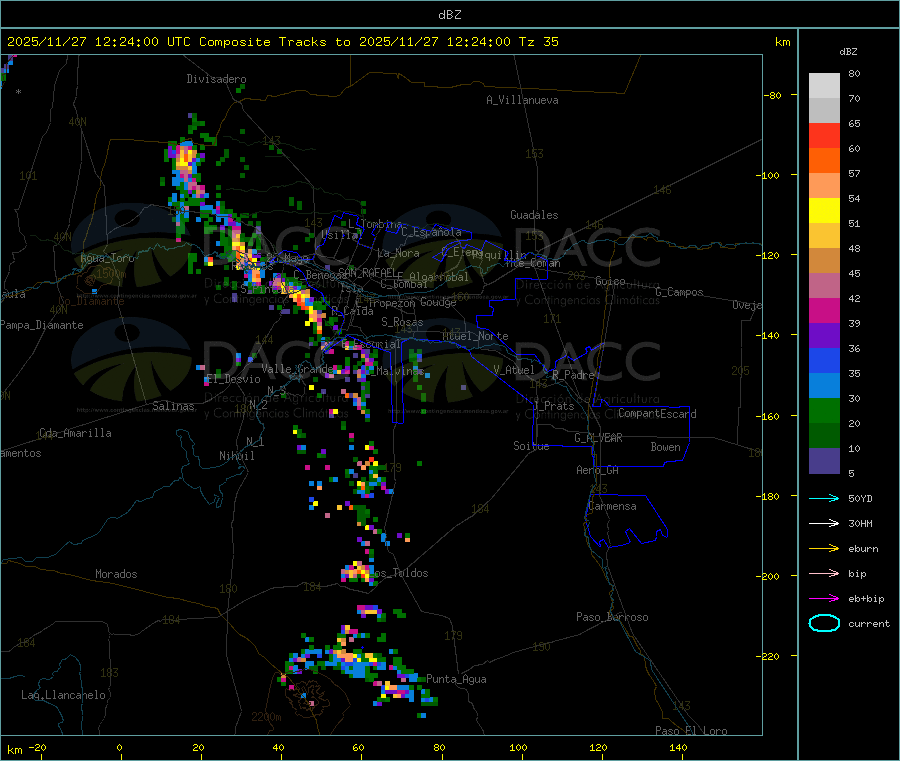The image size is (900, 761).
Task: Click the Atuel_Norte map label
Action: pos(475,336)
